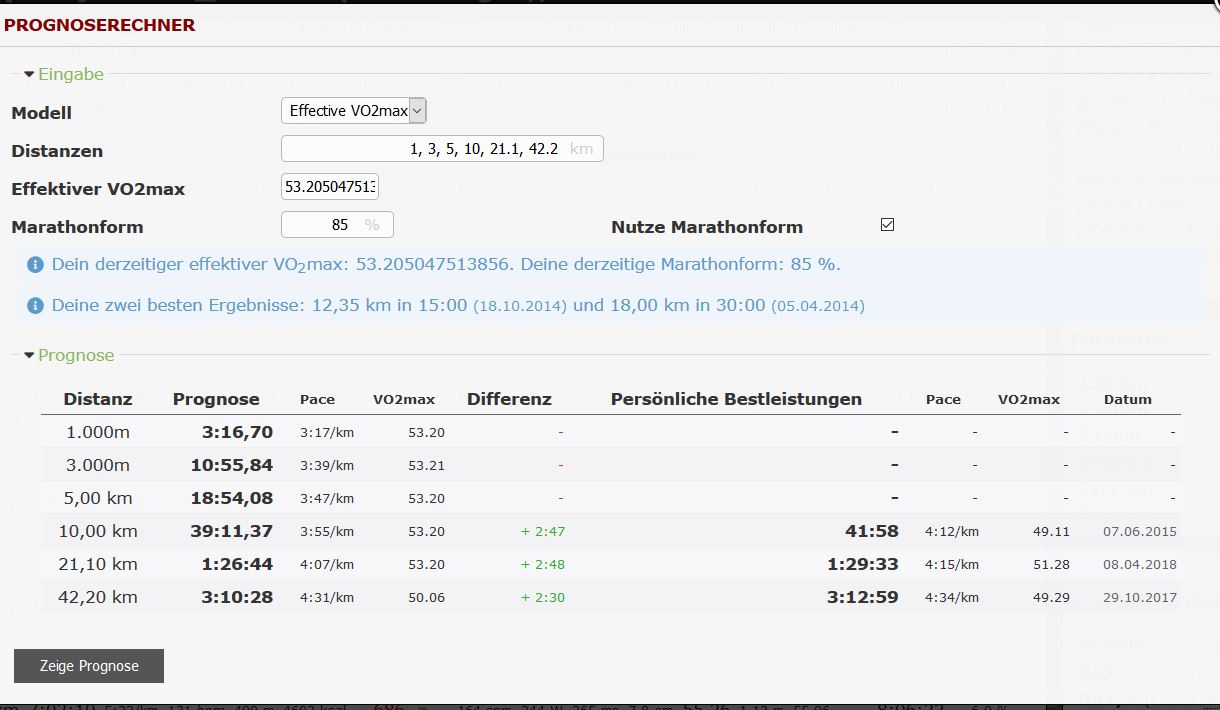Collapse the Eingabe section
Screen dimensions: 1220x710
tap(63, 74)
